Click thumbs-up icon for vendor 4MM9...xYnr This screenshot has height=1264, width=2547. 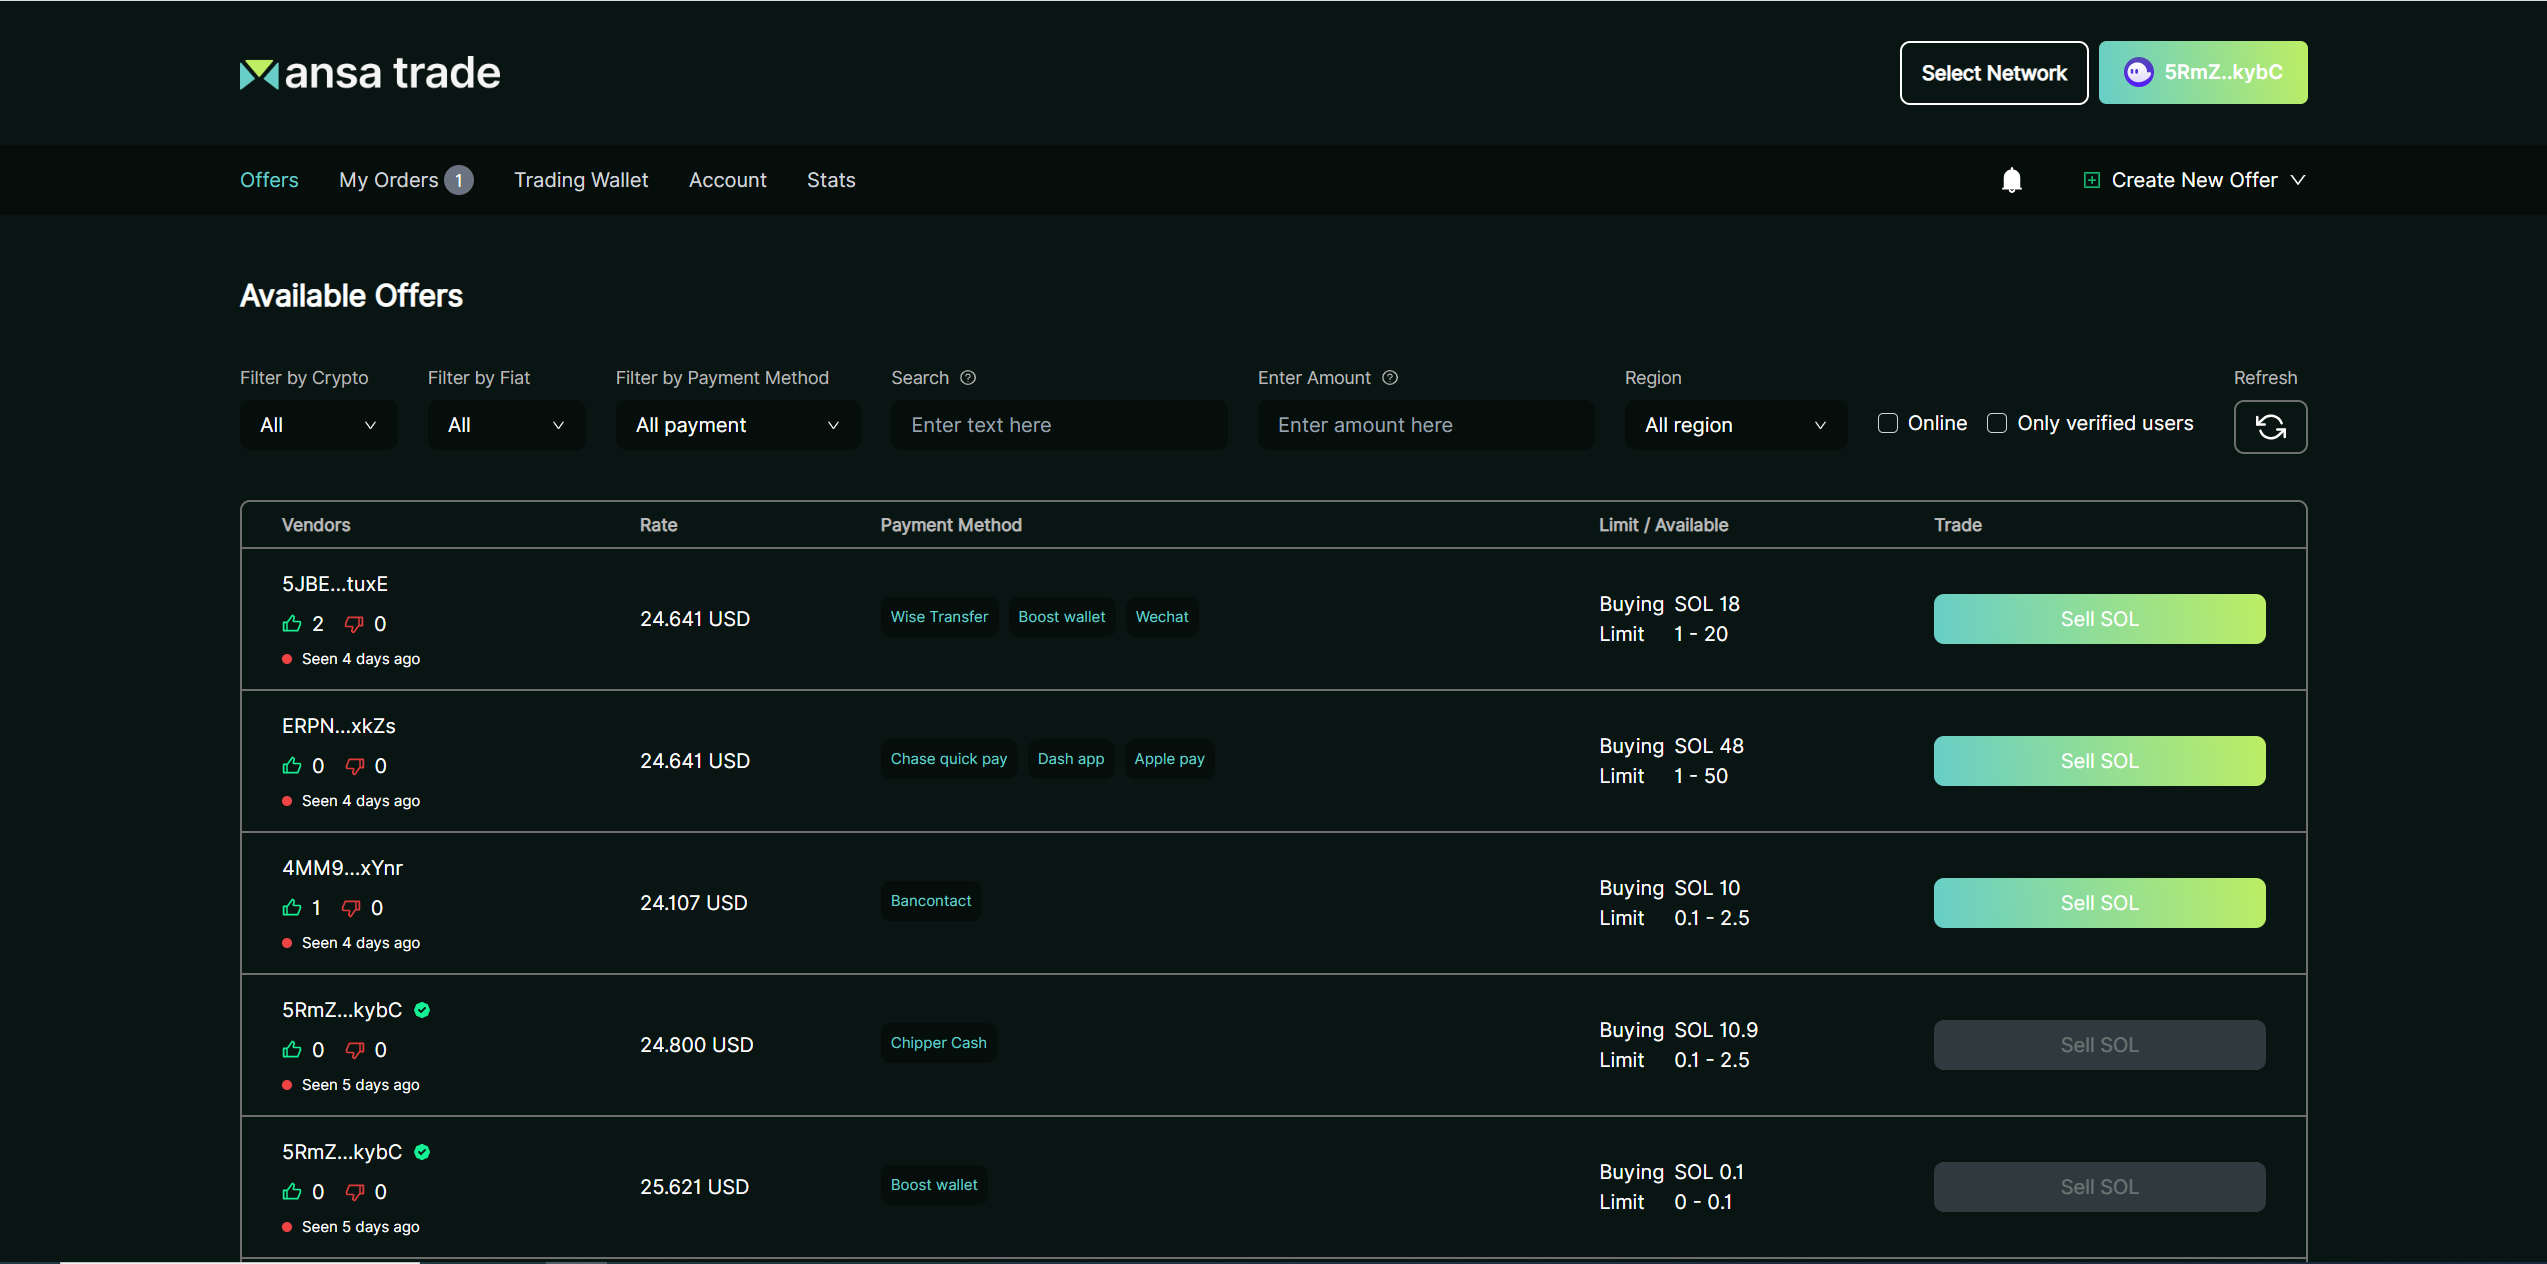pos(292,908)
